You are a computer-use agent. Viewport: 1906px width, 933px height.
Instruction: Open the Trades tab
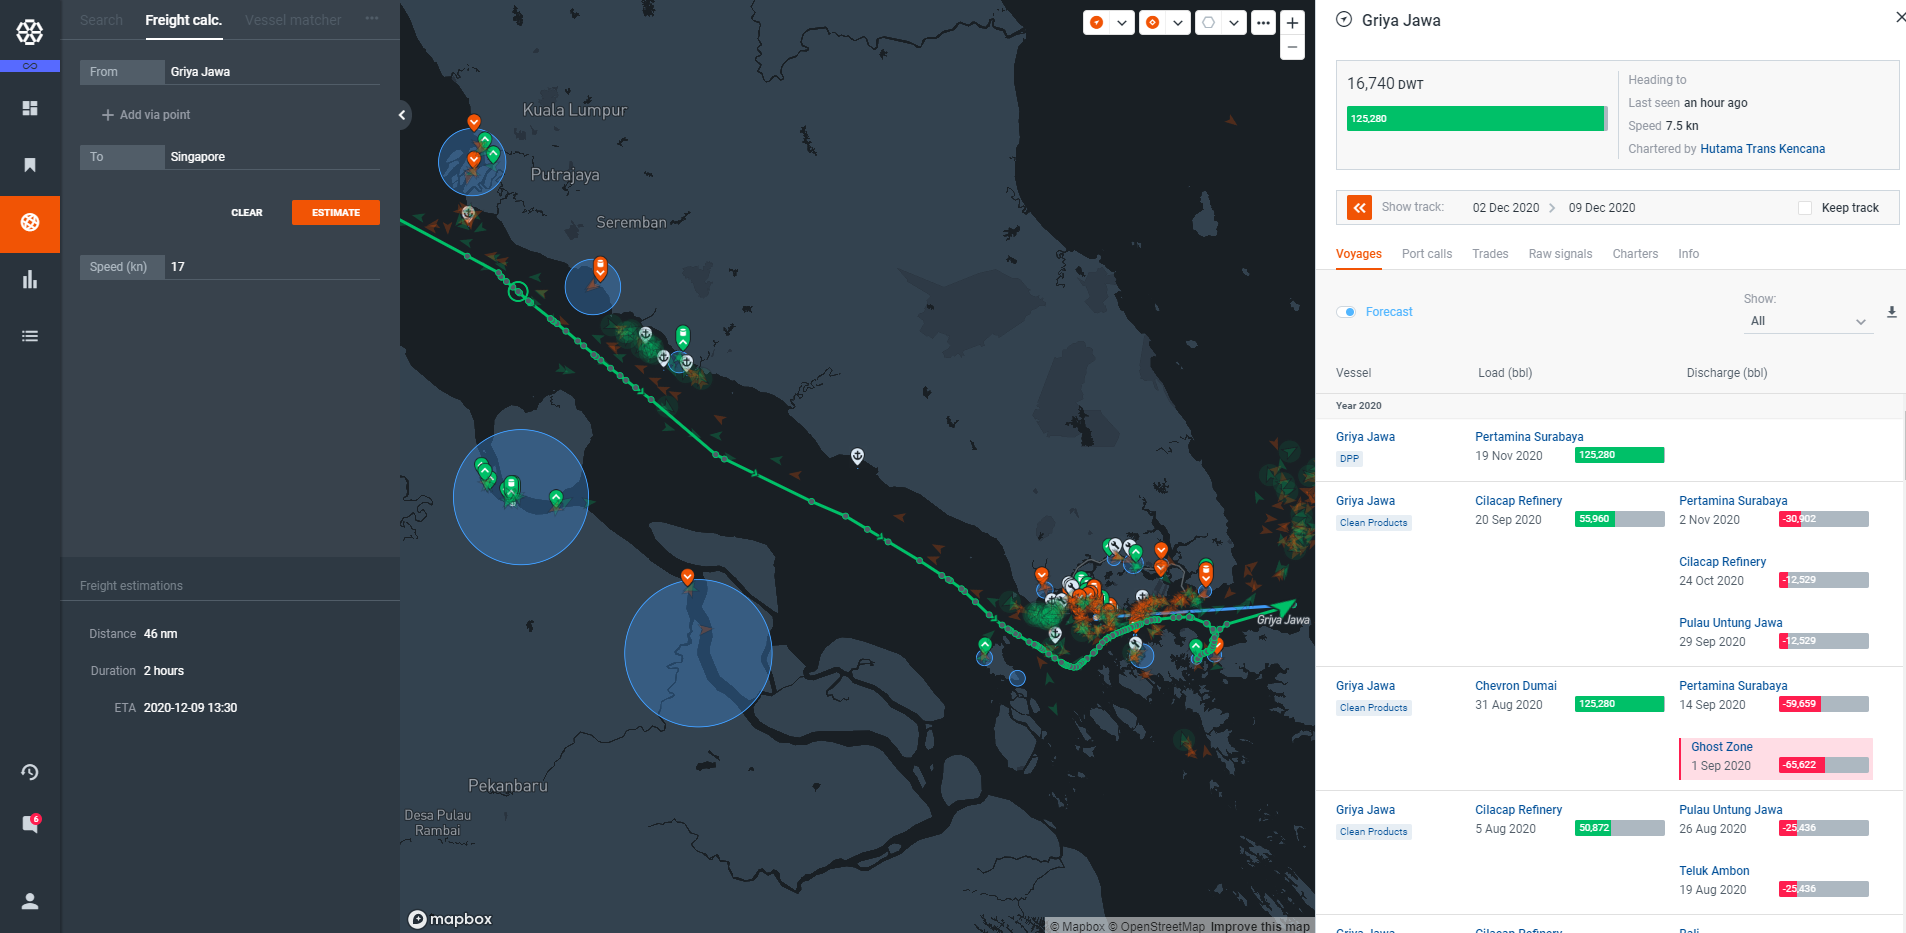click(x=1490, y=254)
